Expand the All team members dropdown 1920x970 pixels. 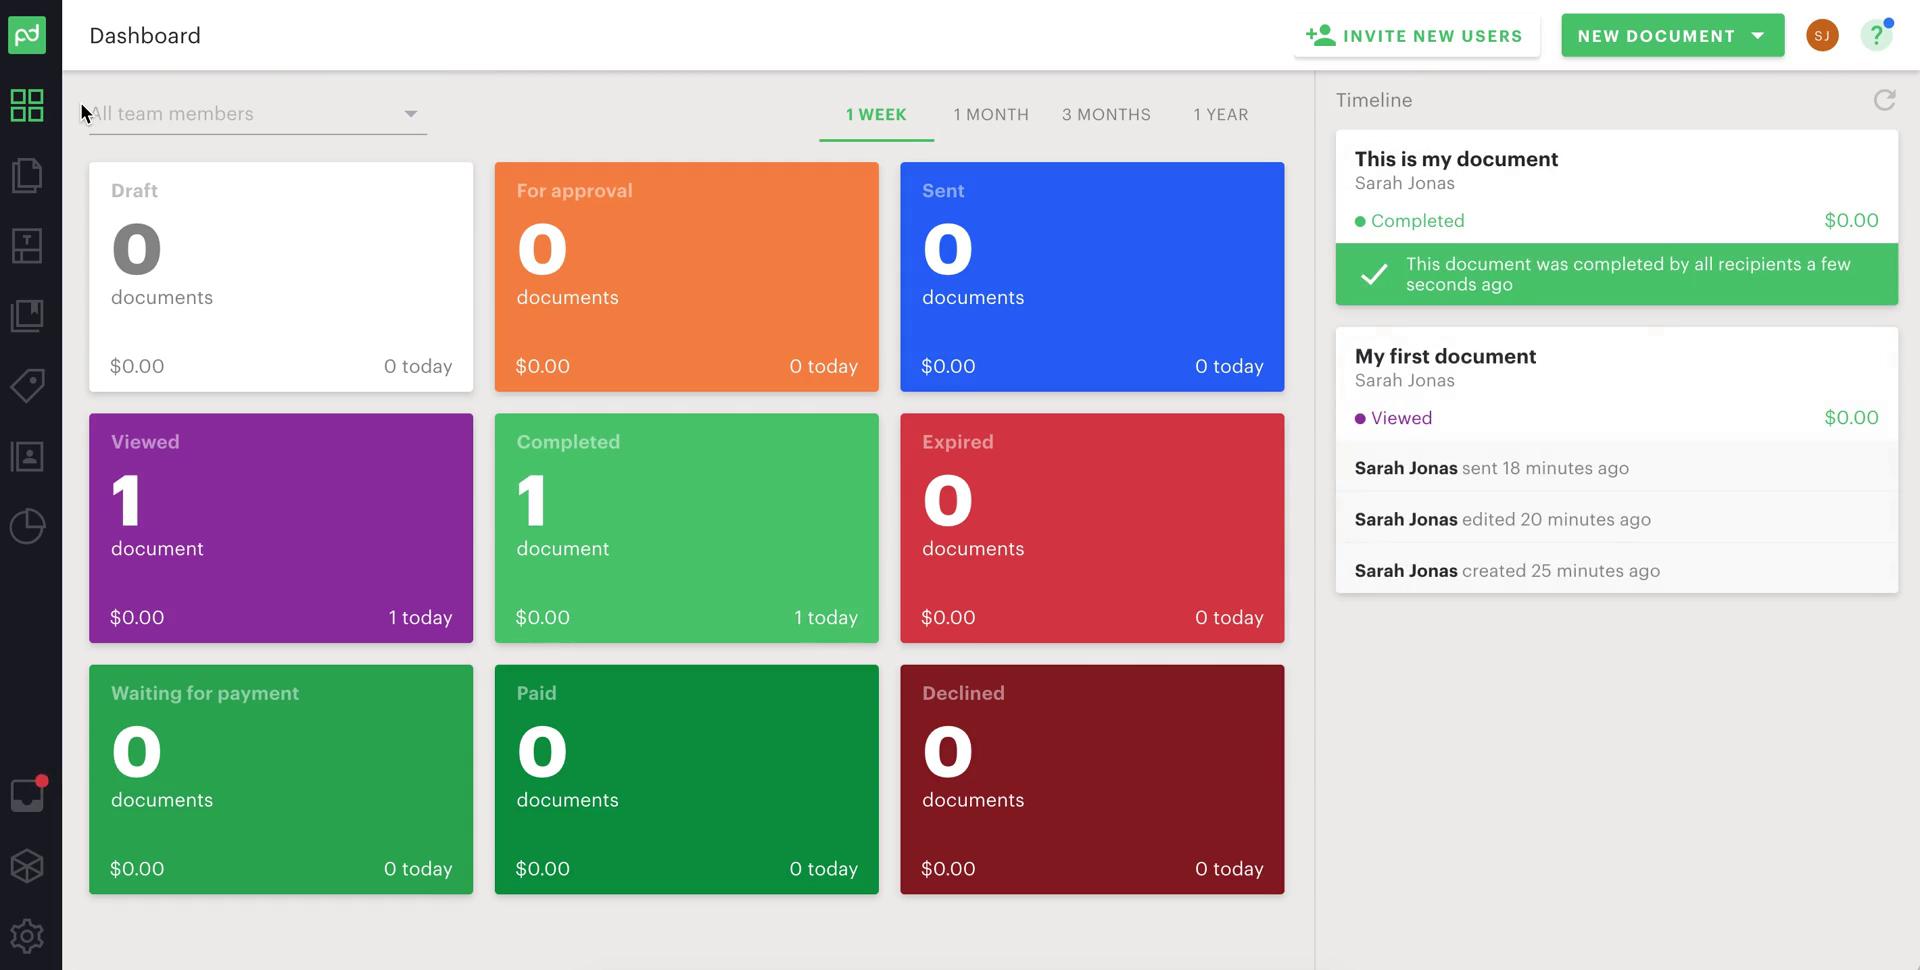coord(258,114)
